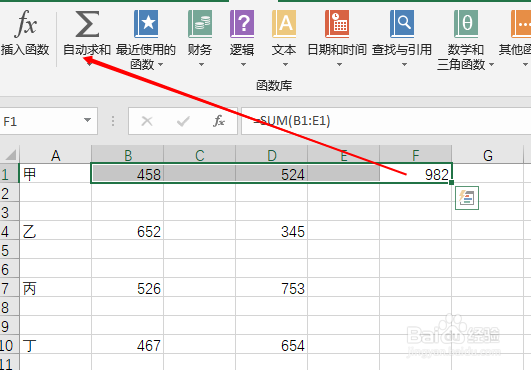Expand the Lookup and Reference dropdown arrow
531x370 pixels.
click(404, 64)
